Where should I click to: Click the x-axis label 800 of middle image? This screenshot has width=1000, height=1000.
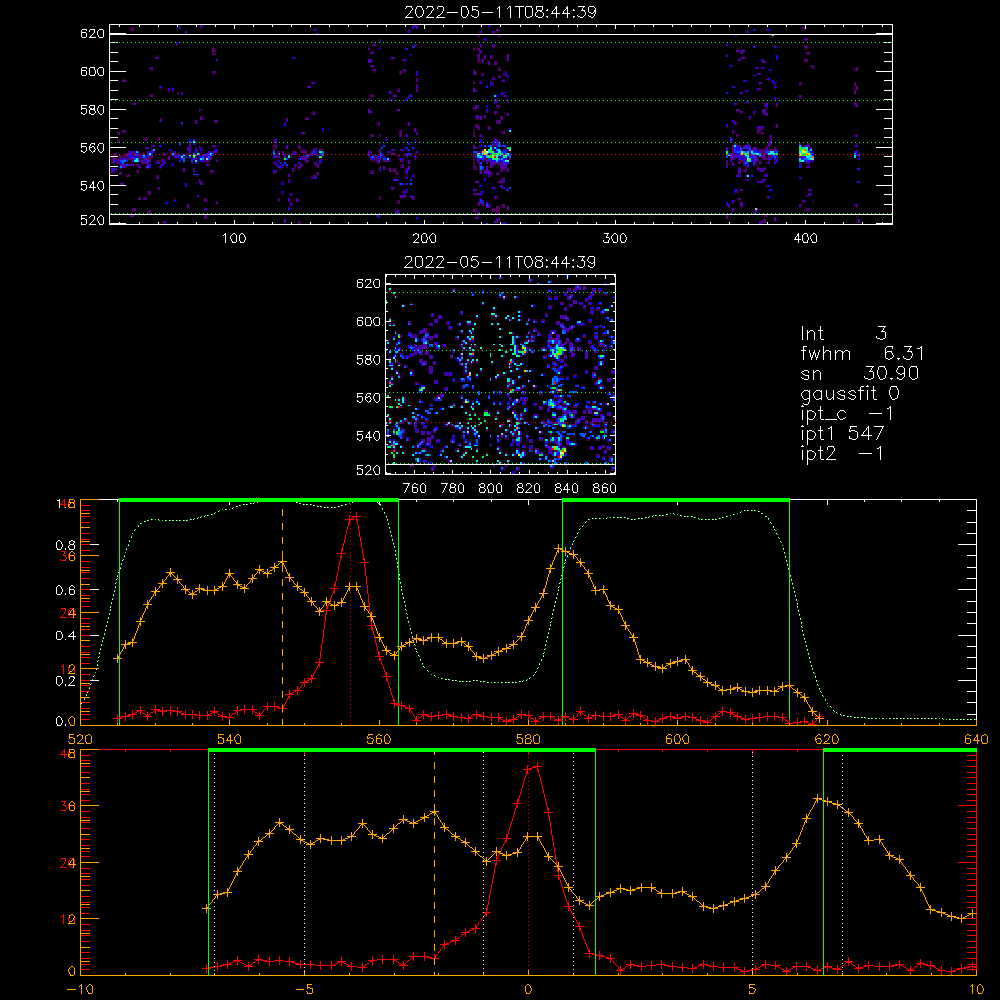pyautogui.click(x=490, y=489)
